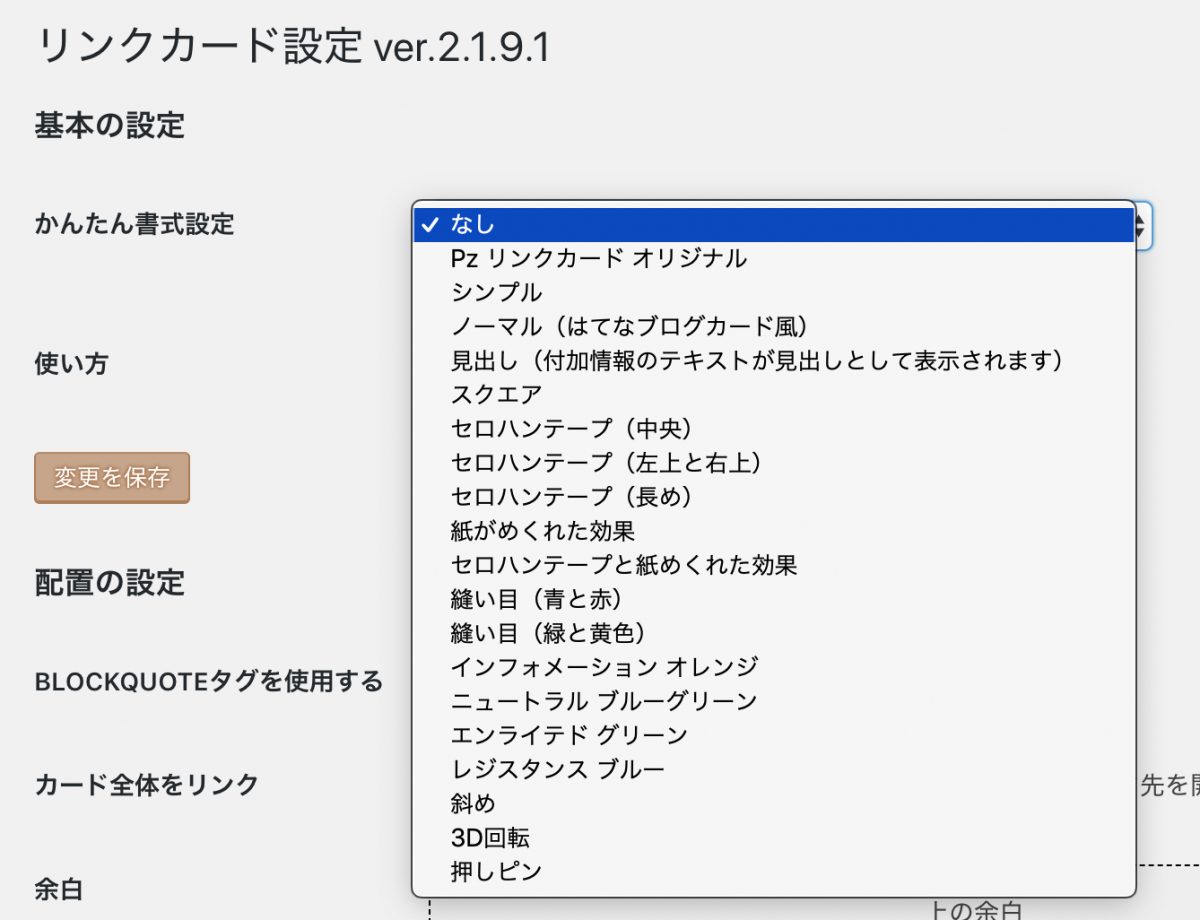Click the 変更を保存 button
The height and width of the screenshot is (920, 1200).
[112, 478]
